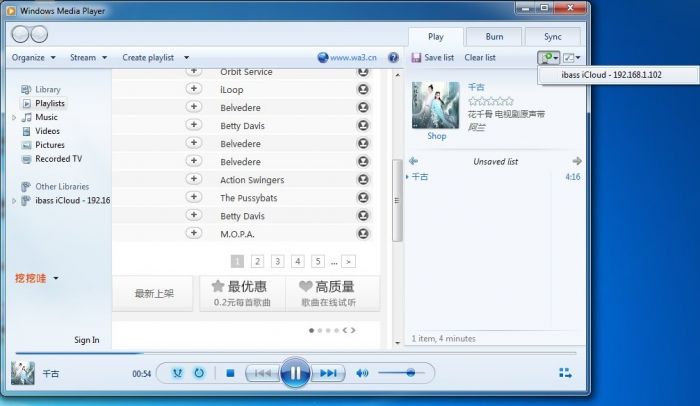Click the scrollbar down arrow
The width and height of the screenshot is (700, 406).
(397, 343)
